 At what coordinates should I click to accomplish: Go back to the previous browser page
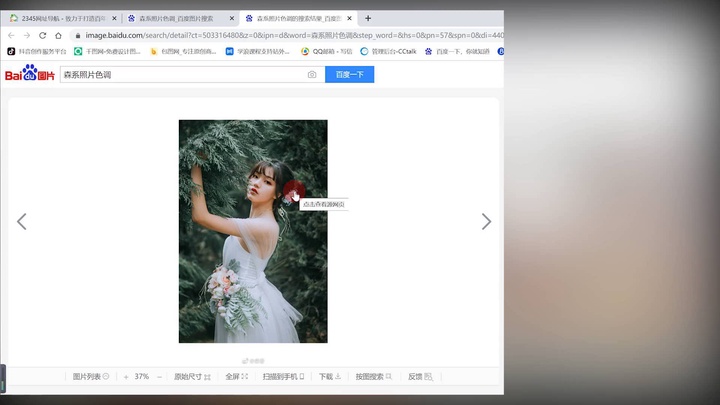pos(11,35)
